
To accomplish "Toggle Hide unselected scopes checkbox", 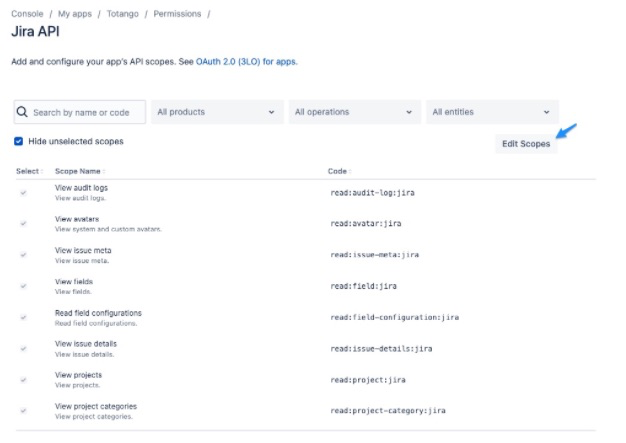I will (18, 141).
